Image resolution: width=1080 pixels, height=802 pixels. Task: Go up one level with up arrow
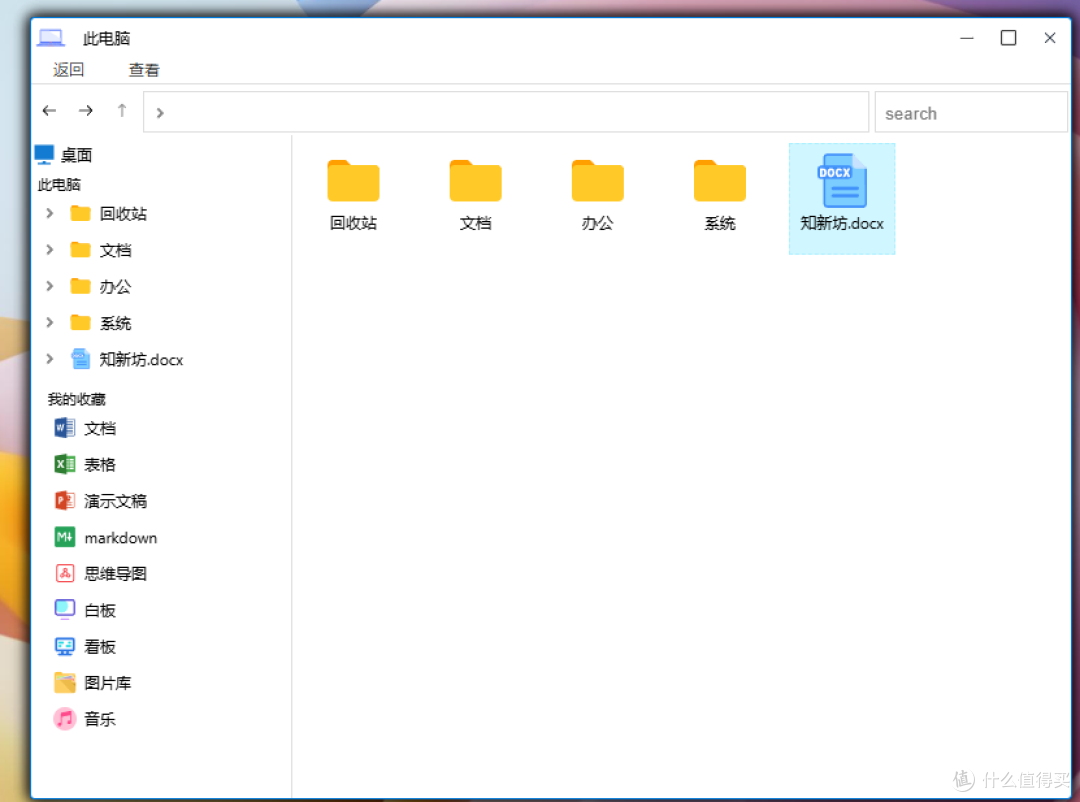coord(122,110)
